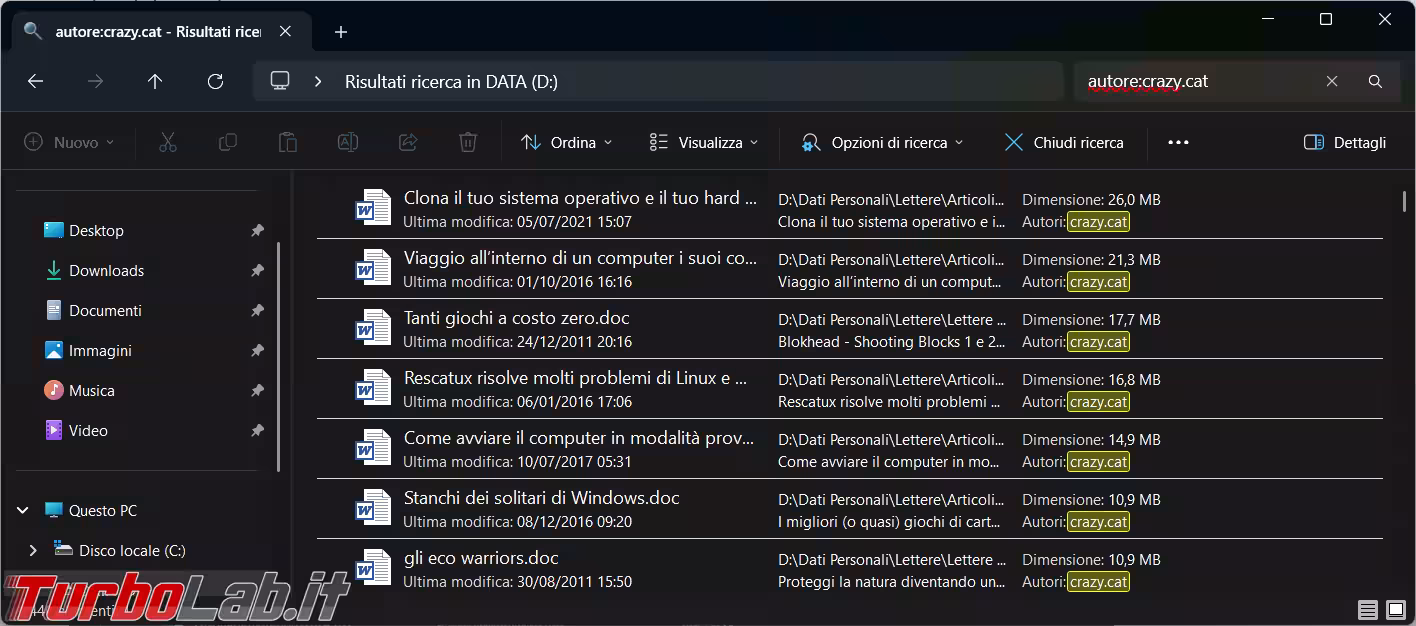Open Downloads in the sidebar
Viewport: 1416px width, 626px height.
click(x=106, y=270)
